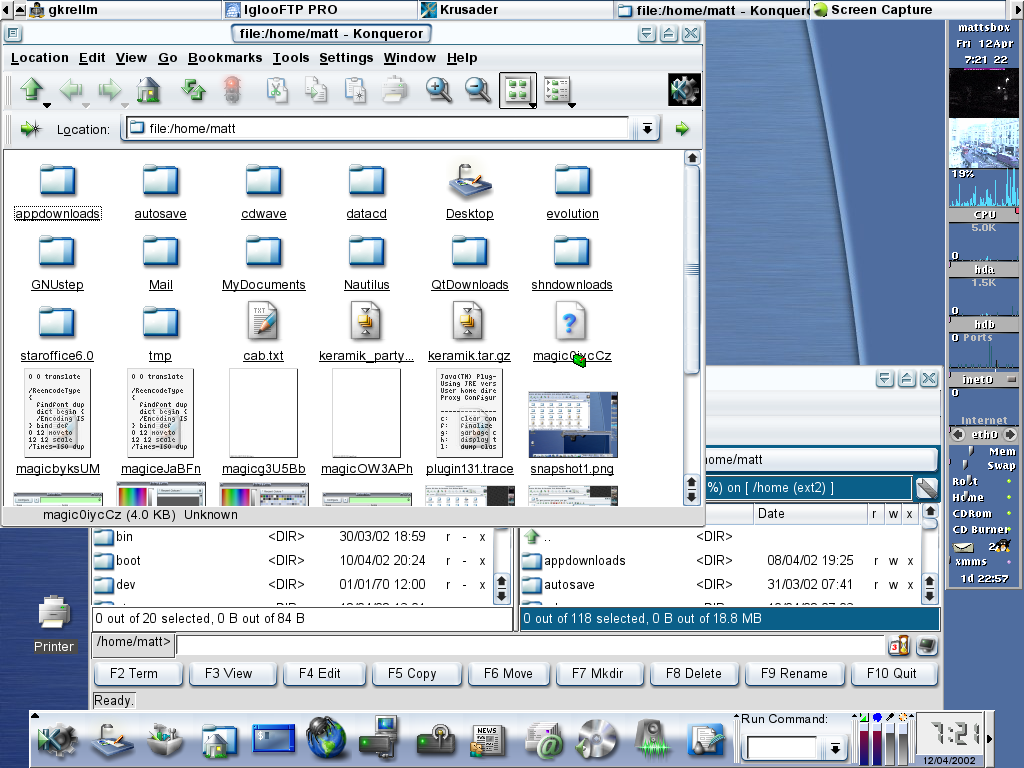The image size is (1024, 768).
Task: Open the Bookmarks menu
Action: click(225, 57)
